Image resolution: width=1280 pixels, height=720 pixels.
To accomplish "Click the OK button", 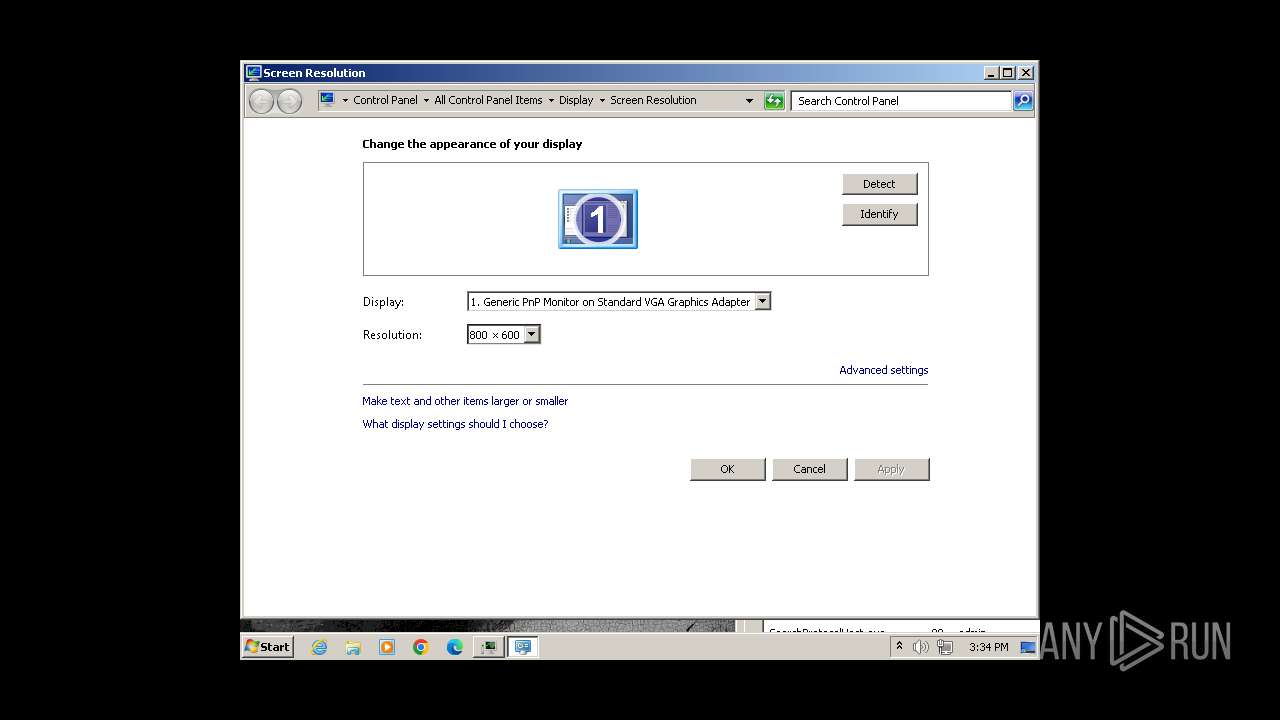I will pos(728,469).
